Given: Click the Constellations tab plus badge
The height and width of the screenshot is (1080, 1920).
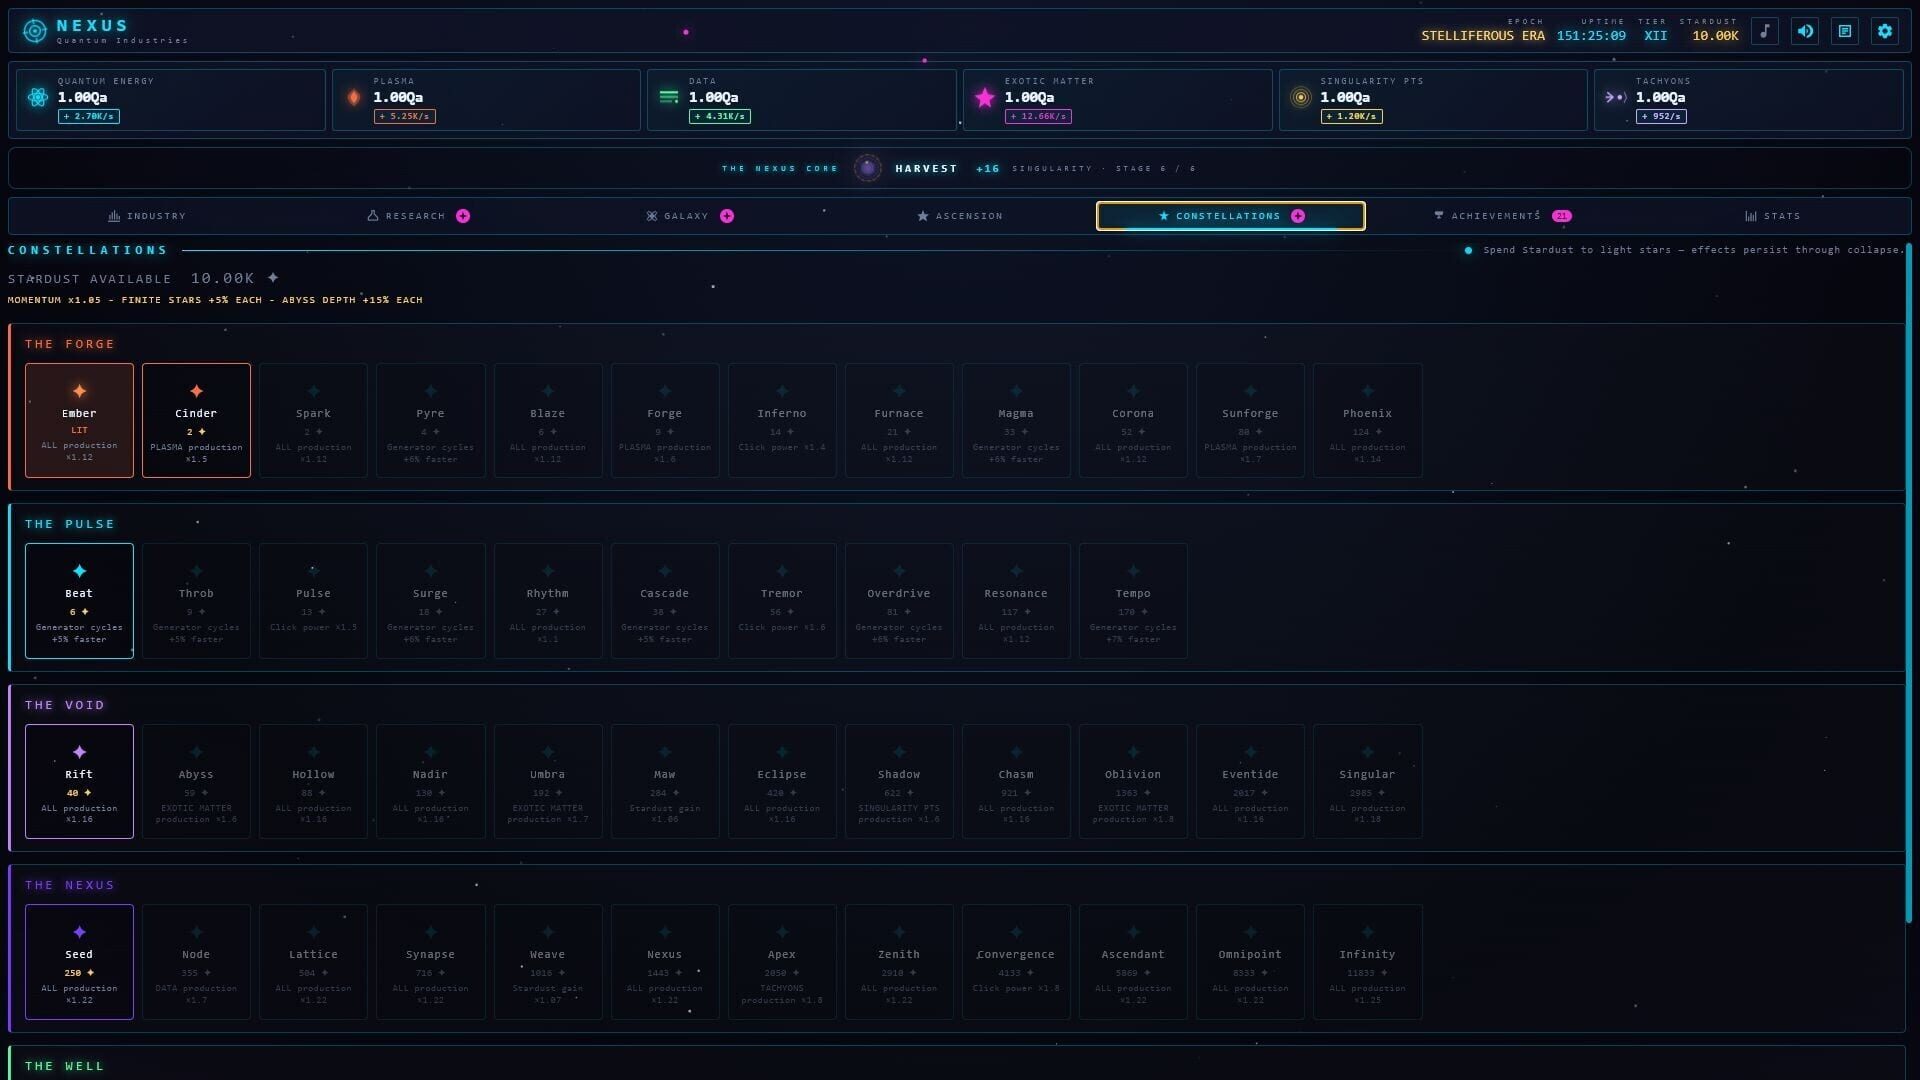Looking at the screenshot, I should (x=1298, y=216).
